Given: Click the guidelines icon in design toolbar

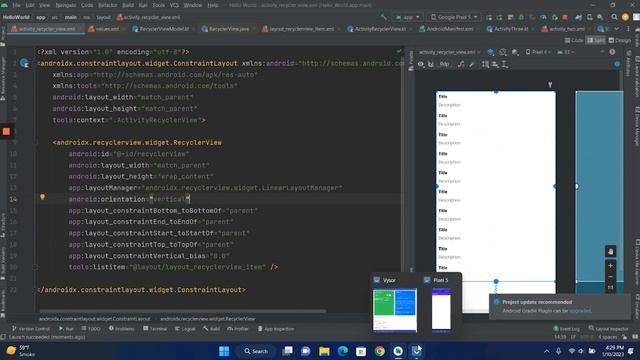Looking at the screenshot, I should 505,64.
